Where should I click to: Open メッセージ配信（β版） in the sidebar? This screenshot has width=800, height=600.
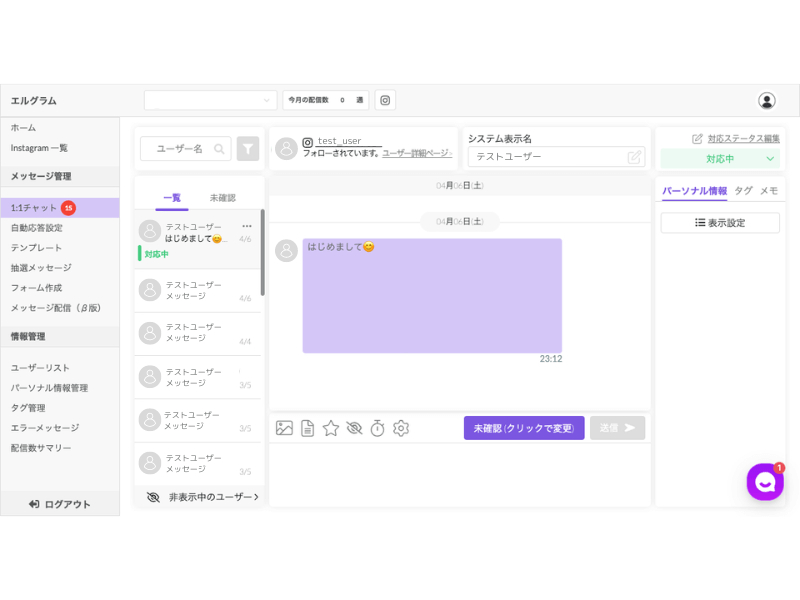pos(56,308)
